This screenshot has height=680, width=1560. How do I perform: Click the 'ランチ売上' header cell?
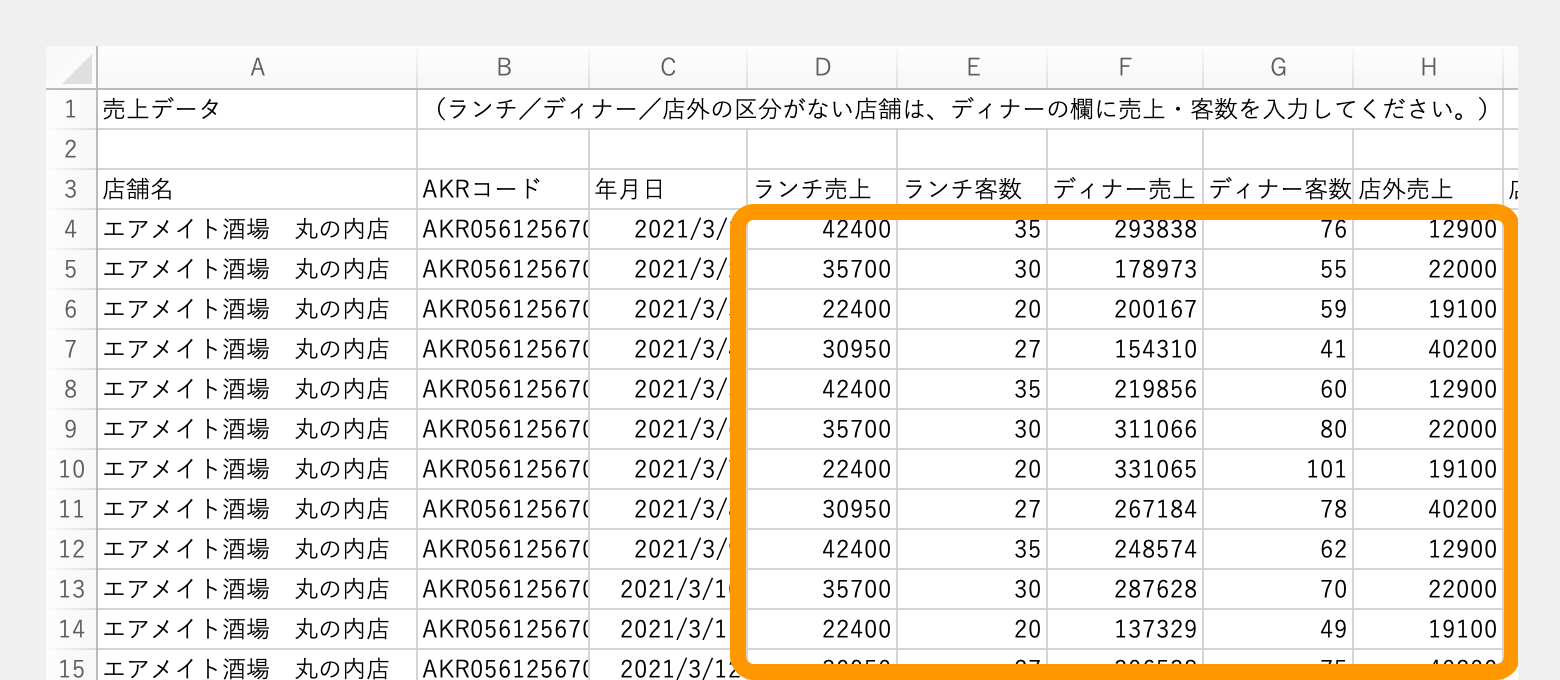point(822,189)
